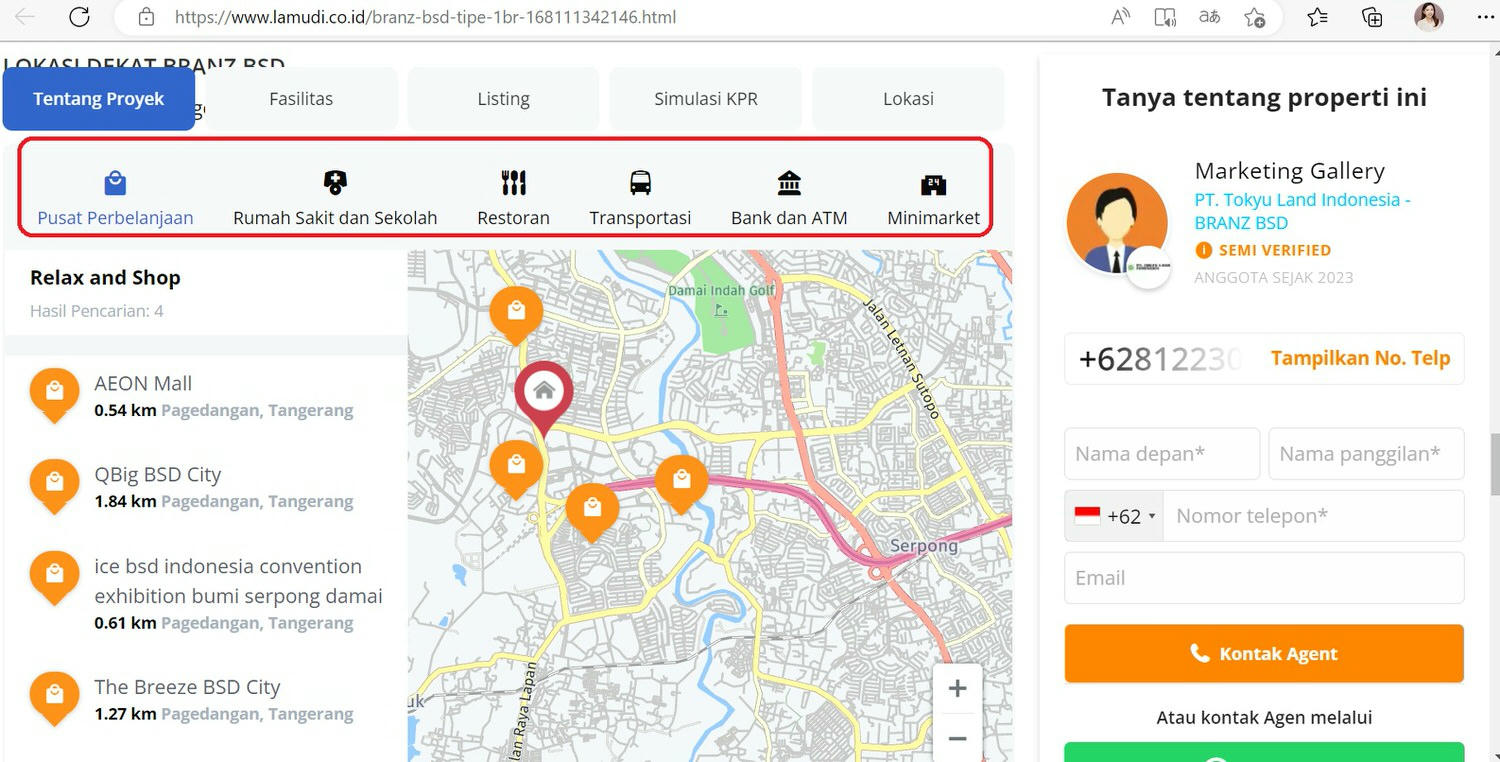Screen dimensions: 1500x762
Task: Zoom in the map with plus button
Action: pos(957,689)
